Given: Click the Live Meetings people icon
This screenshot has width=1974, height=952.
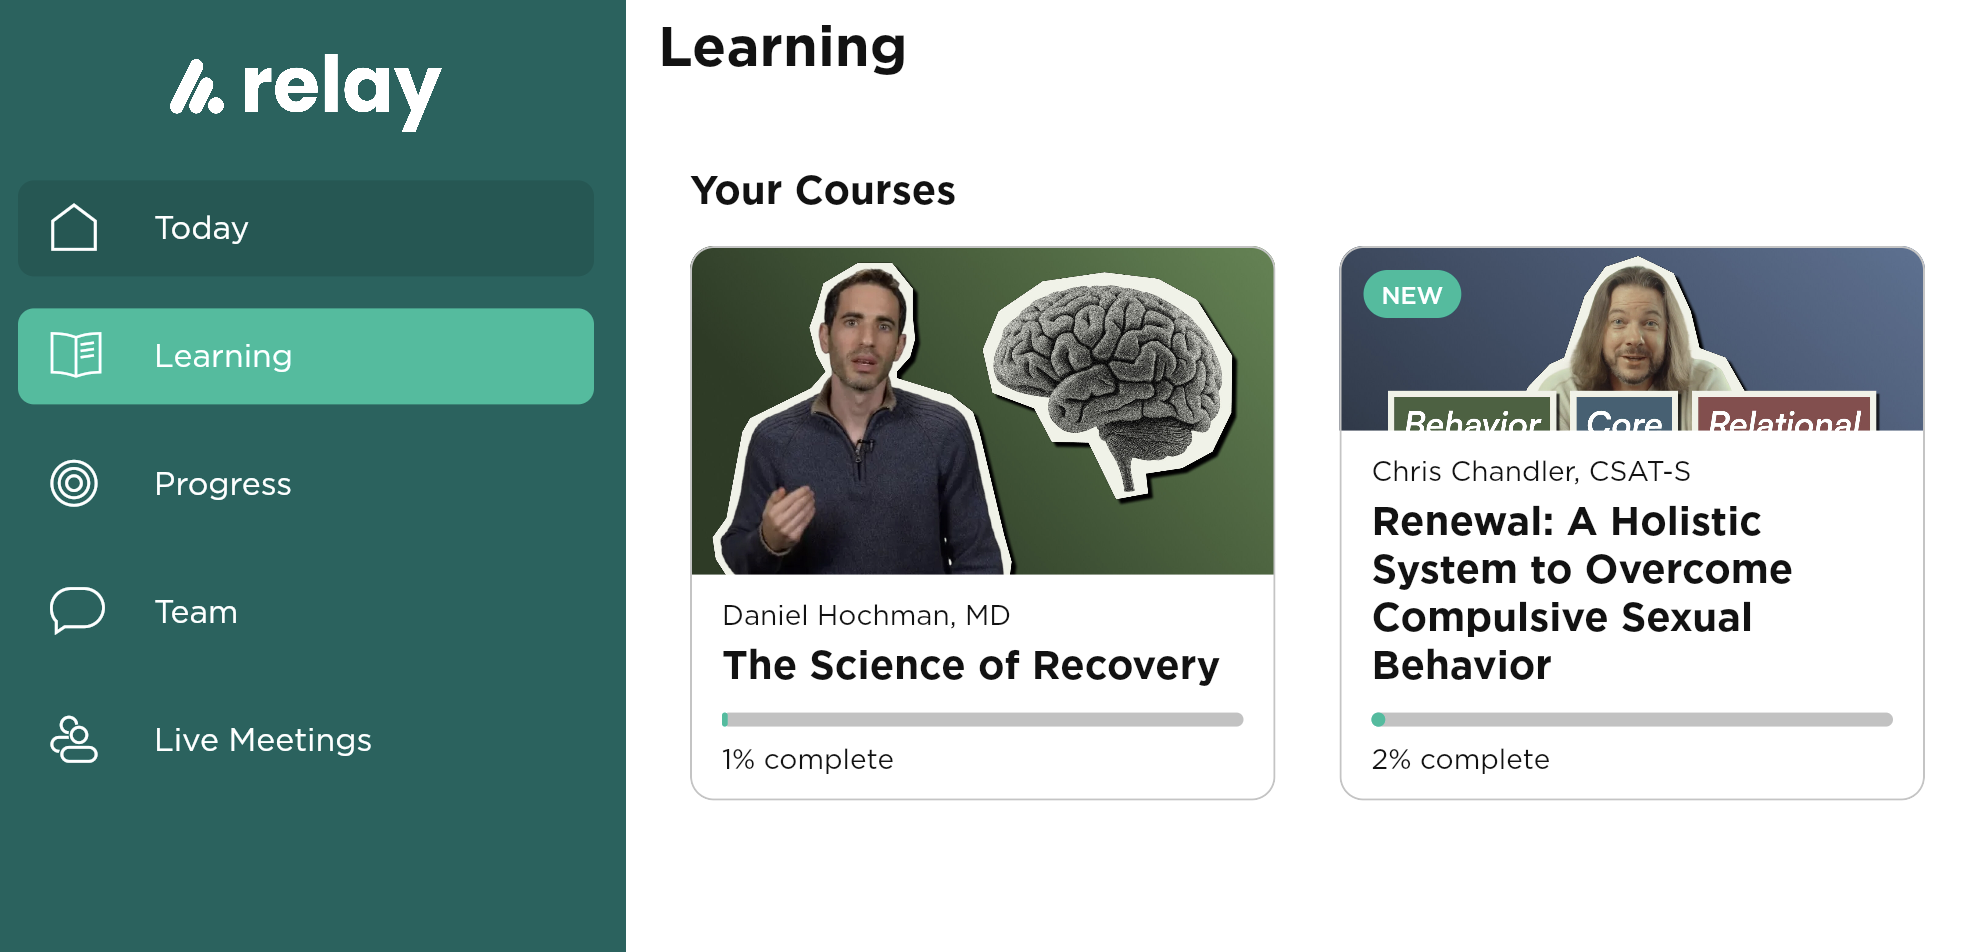Looking at the screenshot, I should pyautogui.click(x=73, y=739).
